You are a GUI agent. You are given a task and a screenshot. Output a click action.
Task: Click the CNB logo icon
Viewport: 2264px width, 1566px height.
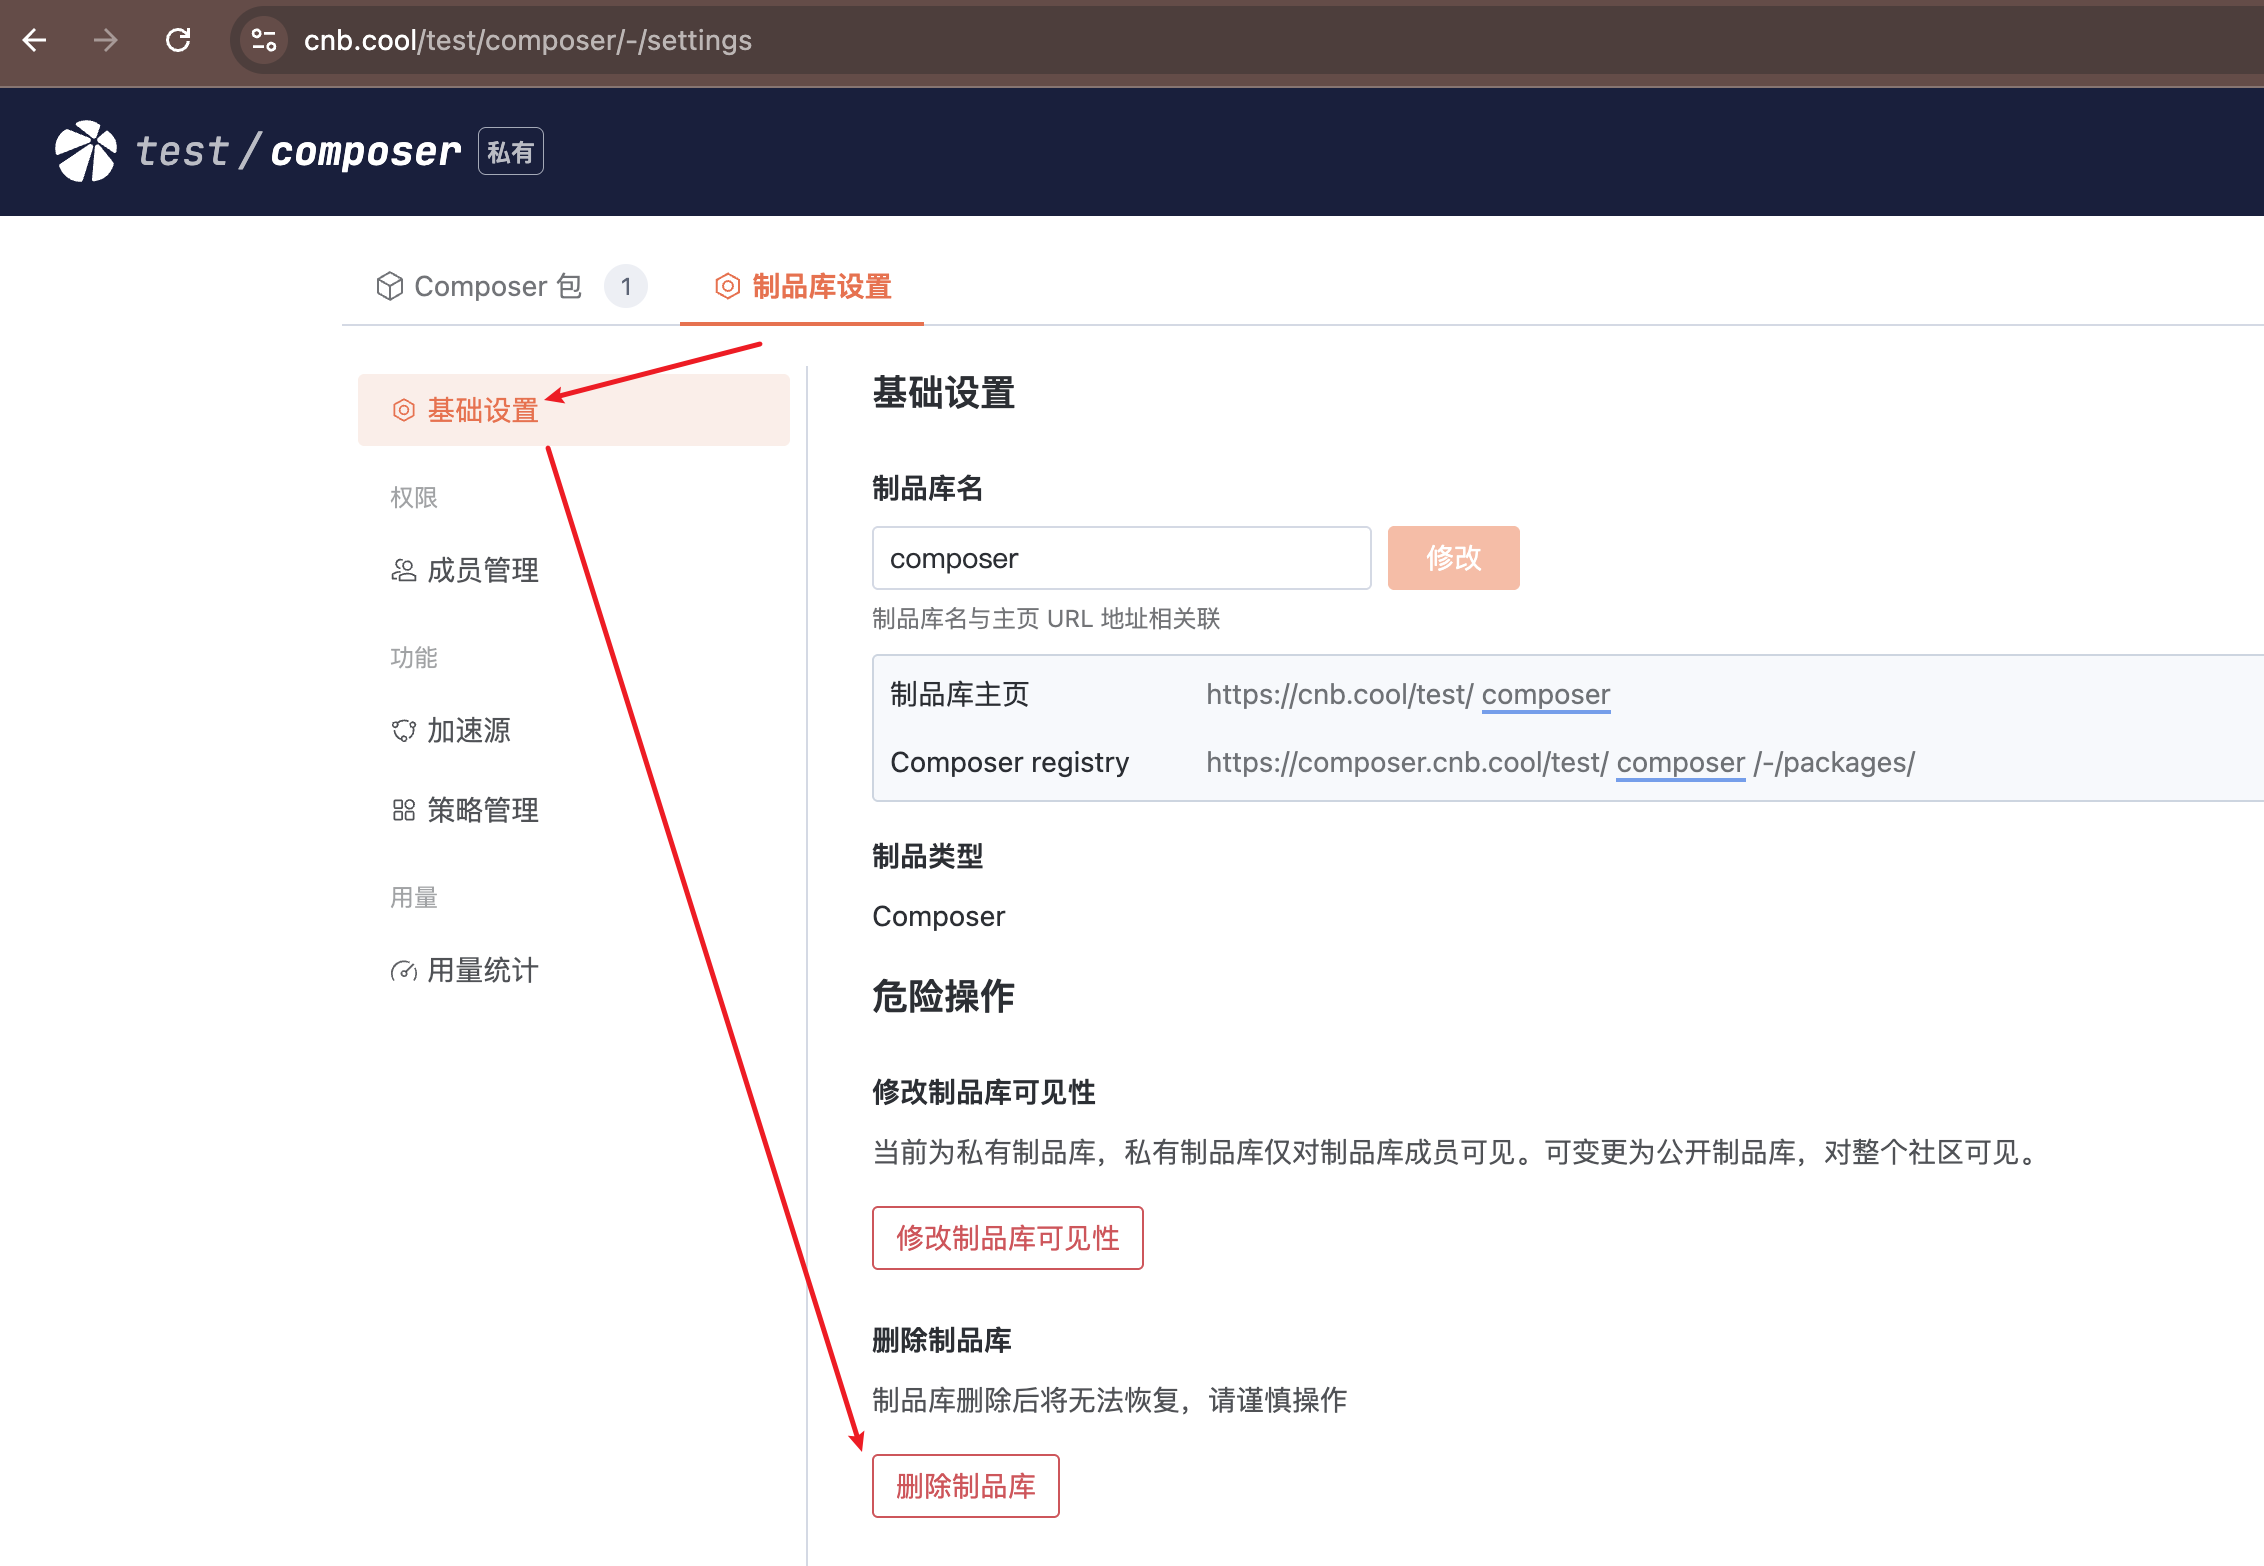point(86,152)
